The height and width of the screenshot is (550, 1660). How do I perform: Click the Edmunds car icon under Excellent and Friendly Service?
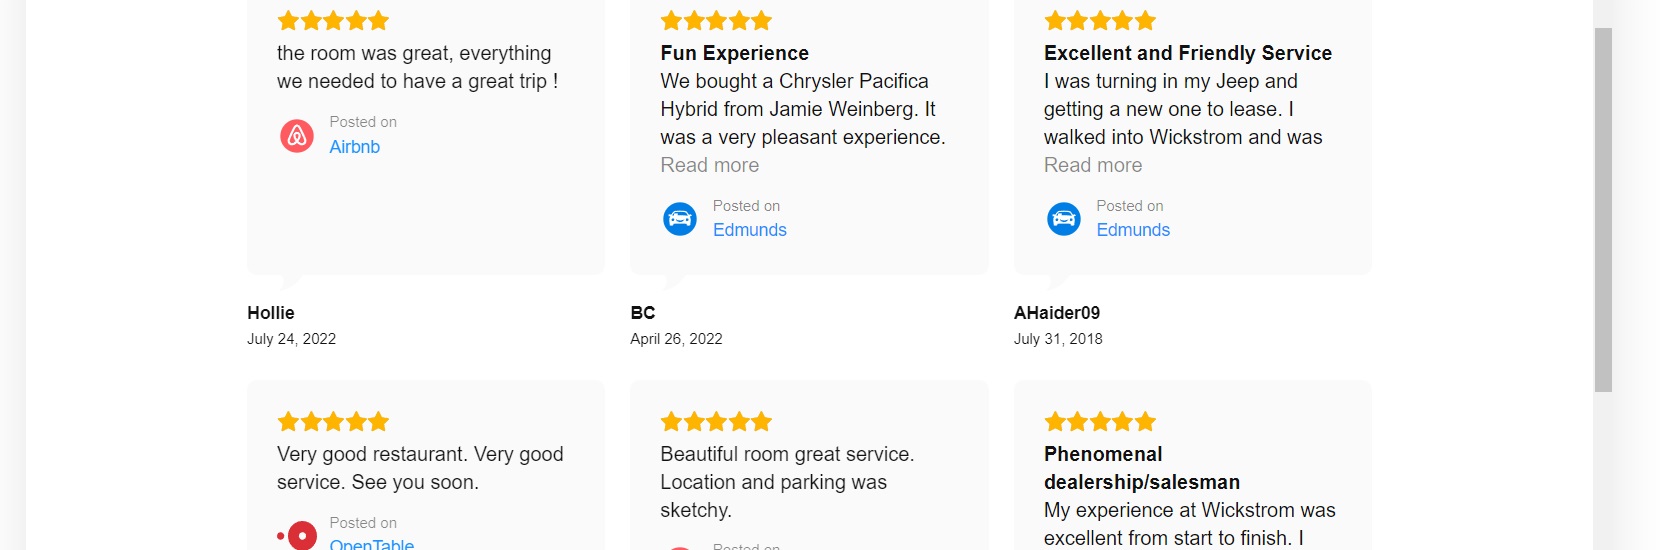tap(1064, 218)
